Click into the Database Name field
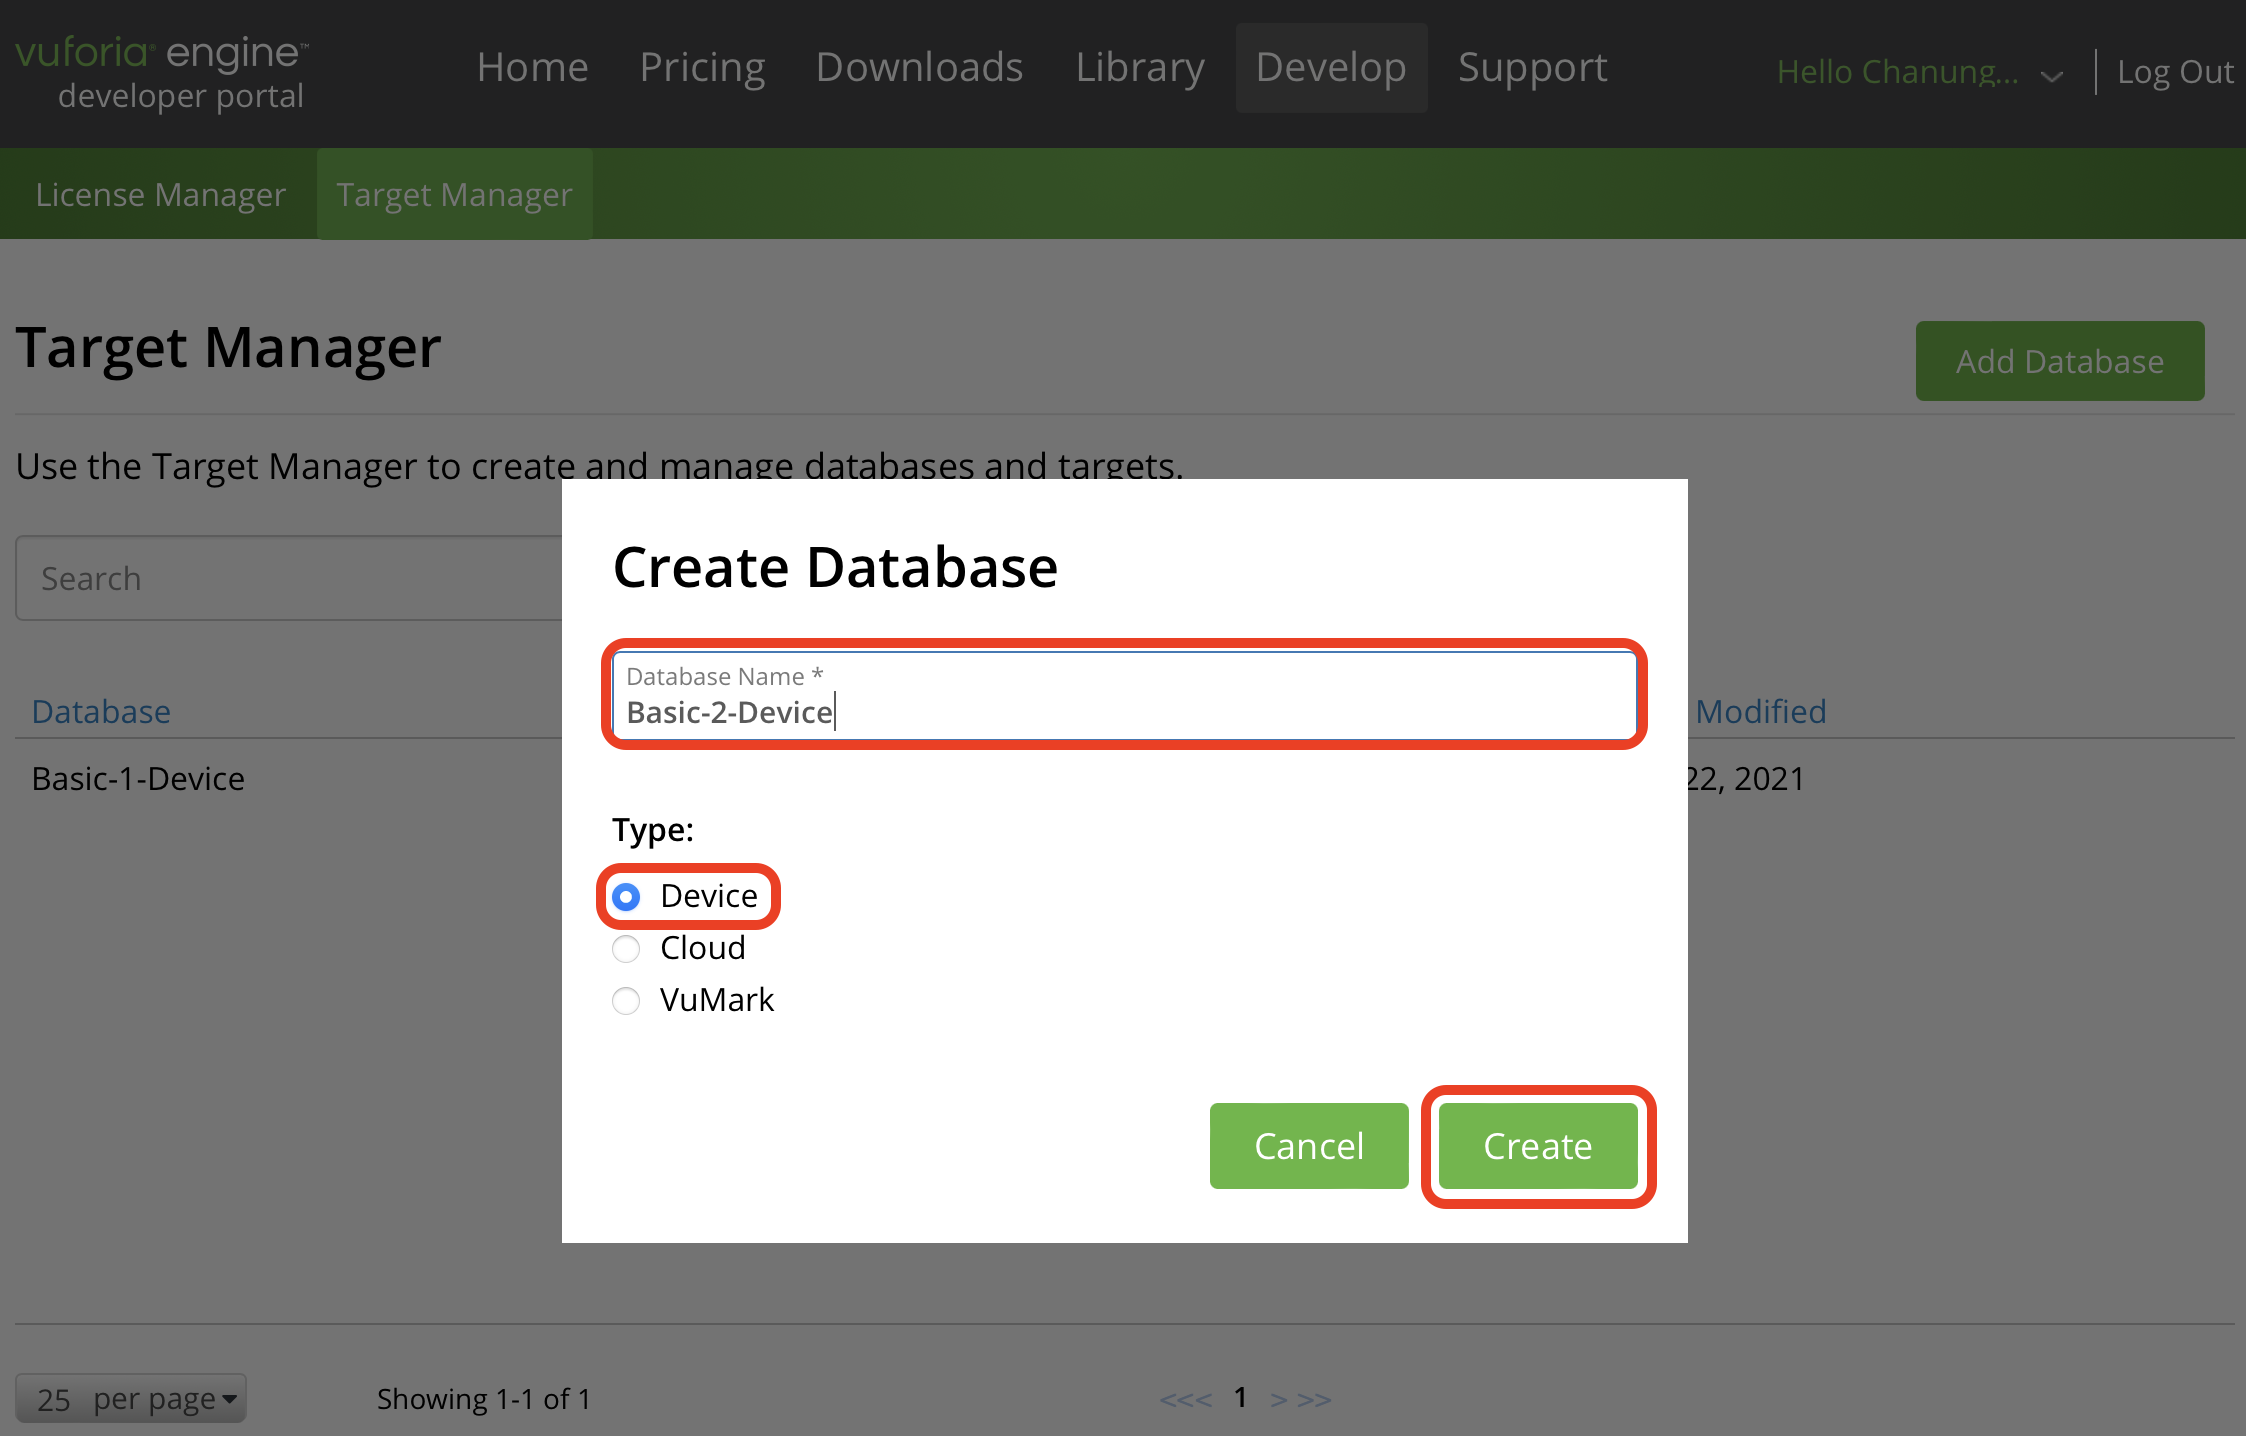This screenshot has width=2246, height=1436. pos(1124,695)
